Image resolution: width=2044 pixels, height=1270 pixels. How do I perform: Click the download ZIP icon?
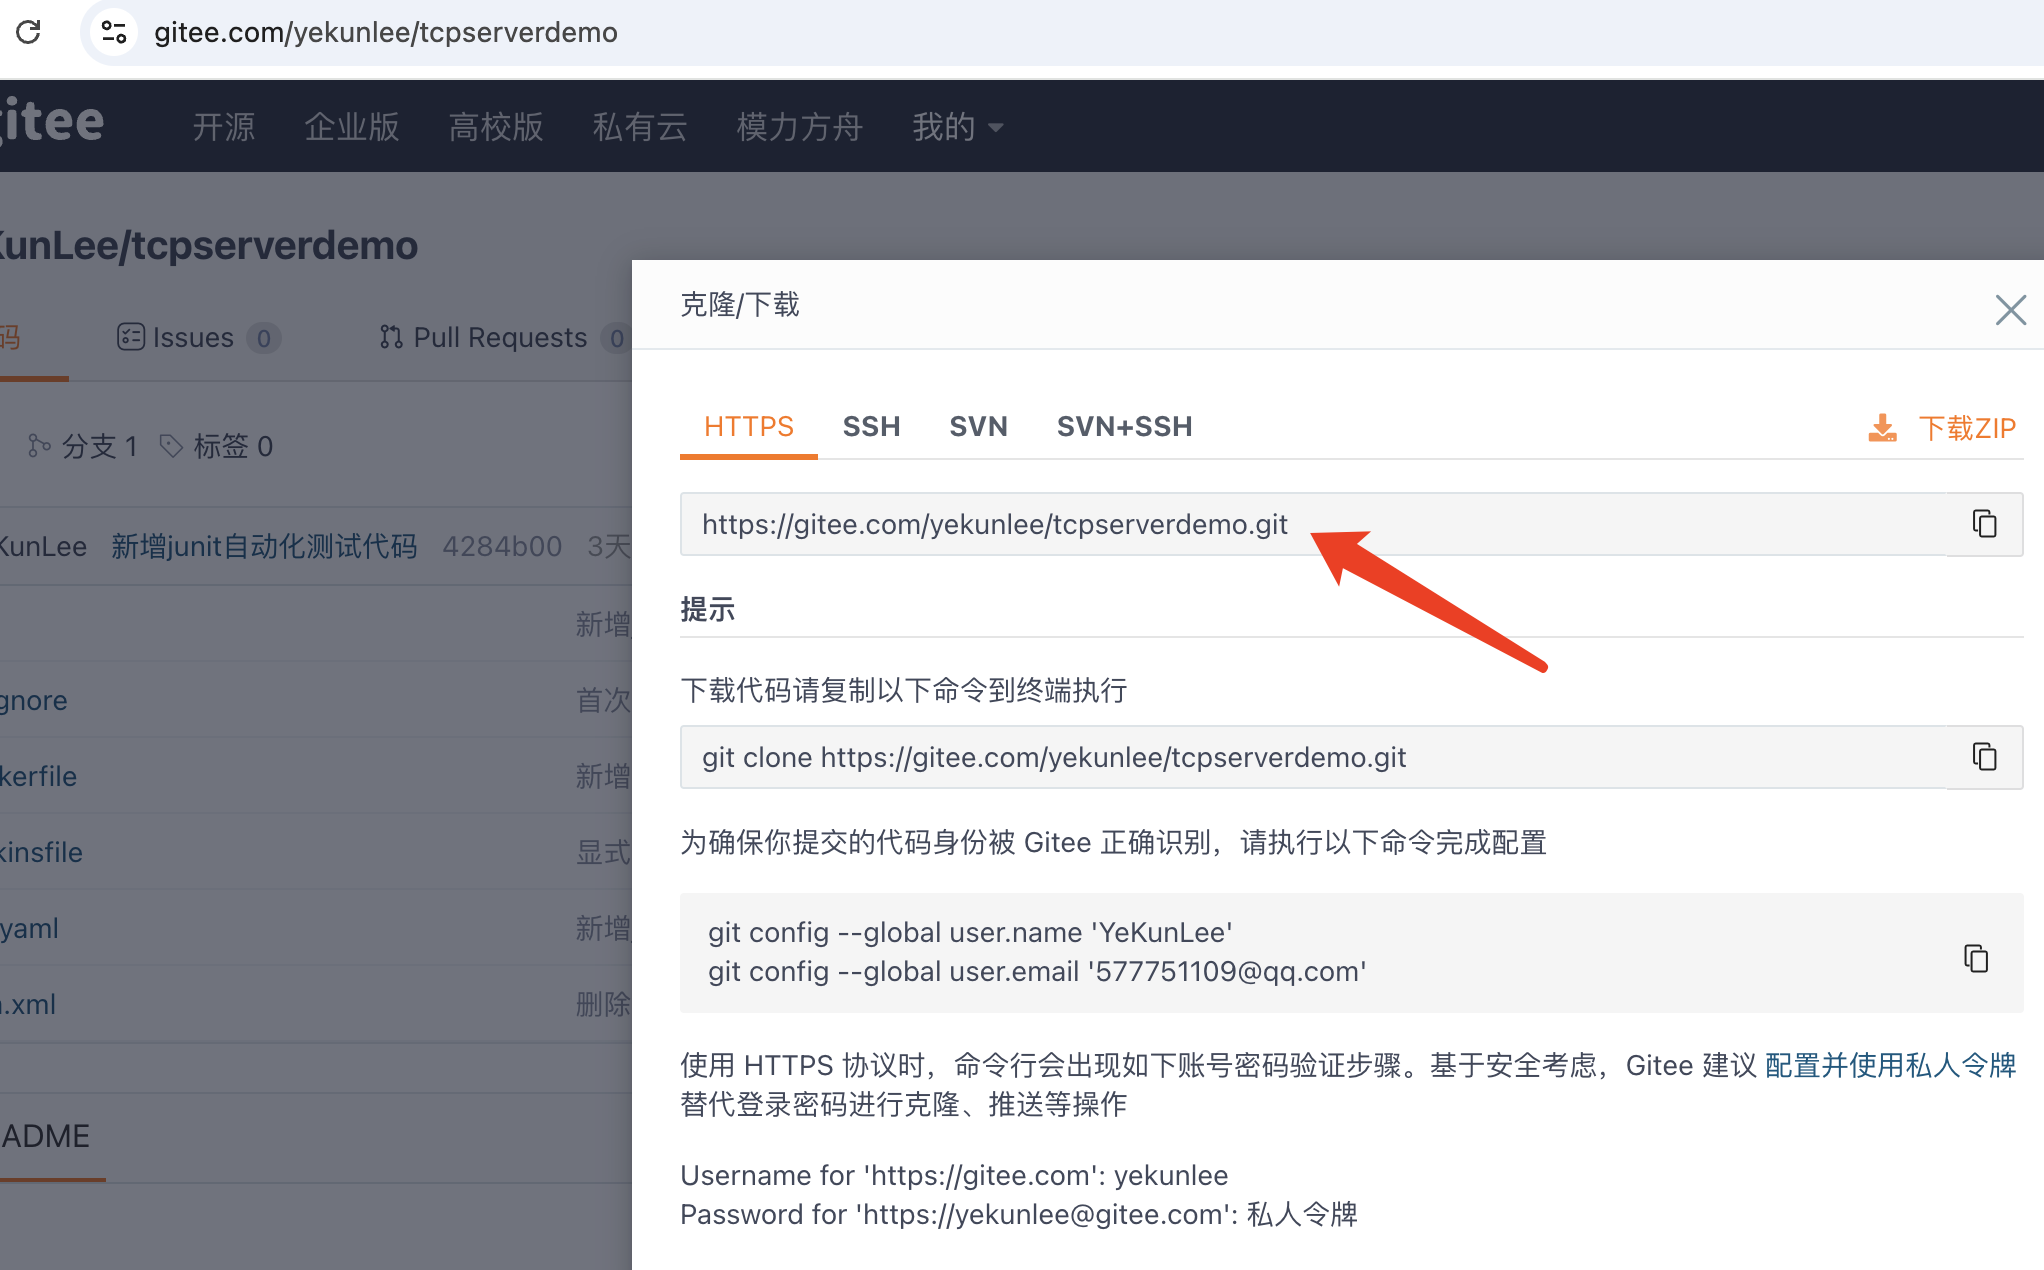[x=1882, y=428]
